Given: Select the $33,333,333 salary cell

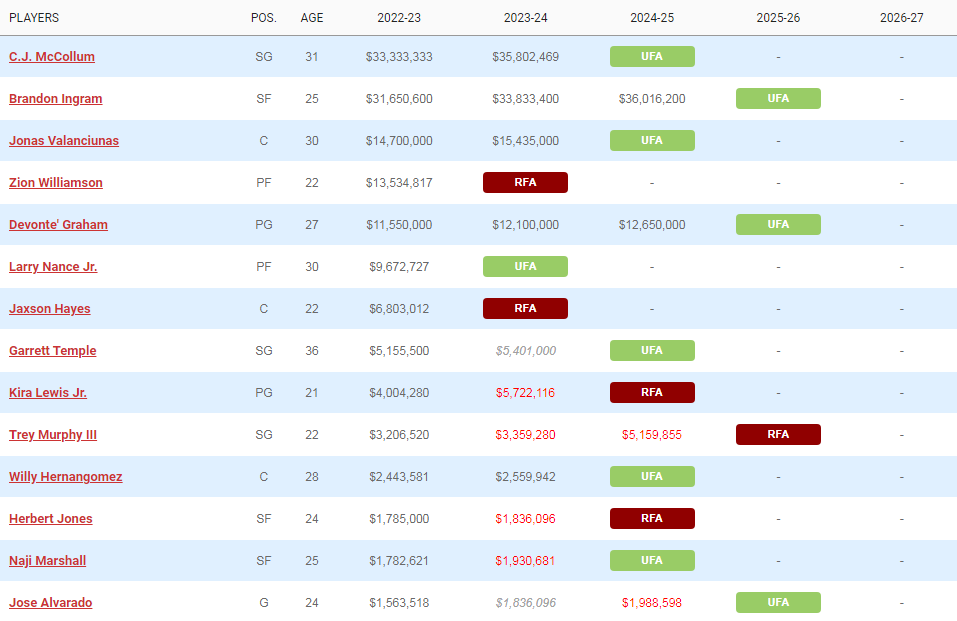Looking at the screenshot, I should click(399, 57).
